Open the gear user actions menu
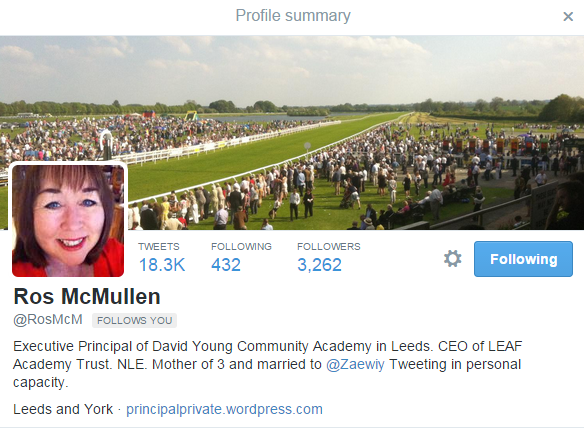Viewport: 584px width, 428px height. [453, 259]
